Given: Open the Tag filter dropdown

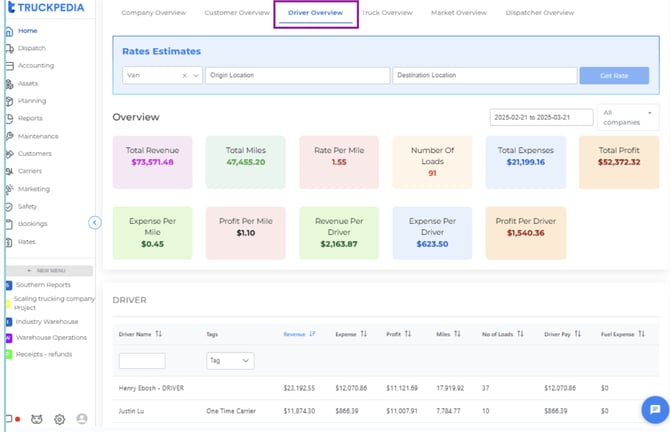Looking at the screenshot, I should 230,361.
